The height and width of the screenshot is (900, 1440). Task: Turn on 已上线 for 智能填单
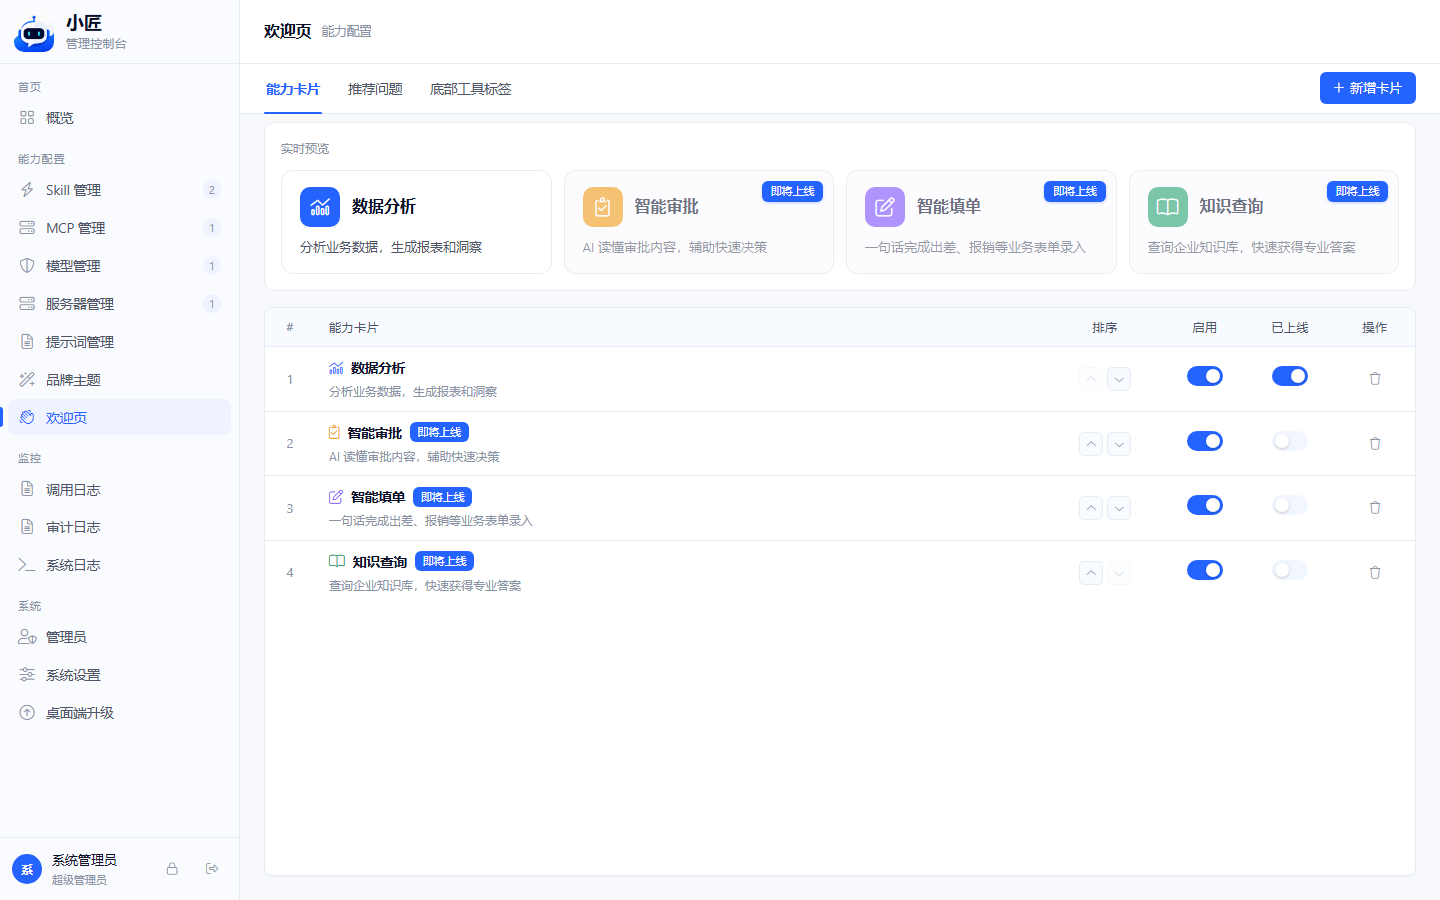[1290, 505]
